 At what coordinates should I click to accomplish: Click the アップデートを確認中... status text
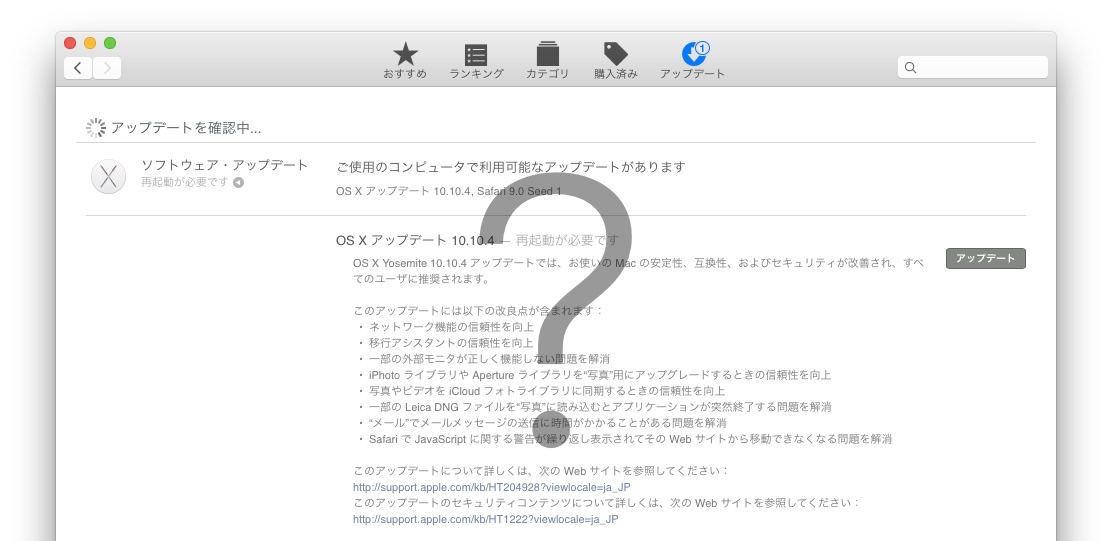click(x=186, y=128)
